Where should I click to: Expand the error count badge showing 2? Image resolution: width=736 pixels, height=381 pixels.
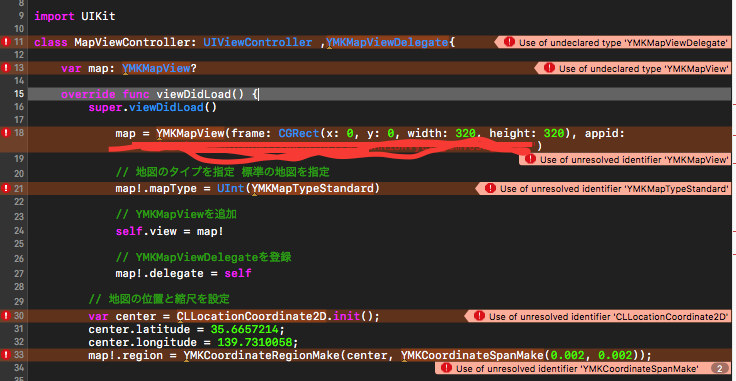(x=719, y=368)
